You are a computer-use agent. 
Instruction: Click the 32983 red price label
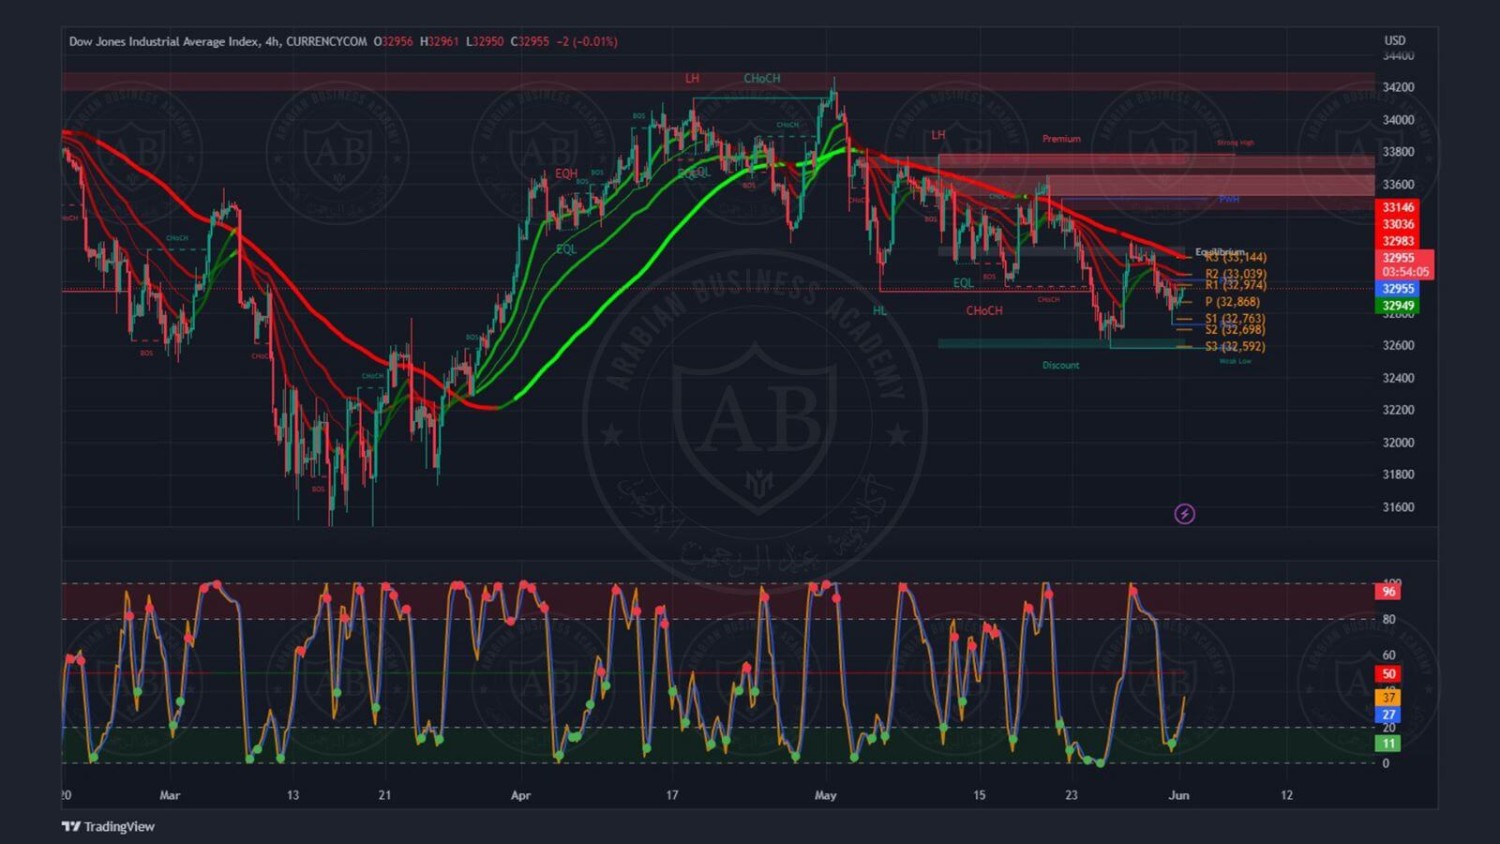coord(1398,241)
